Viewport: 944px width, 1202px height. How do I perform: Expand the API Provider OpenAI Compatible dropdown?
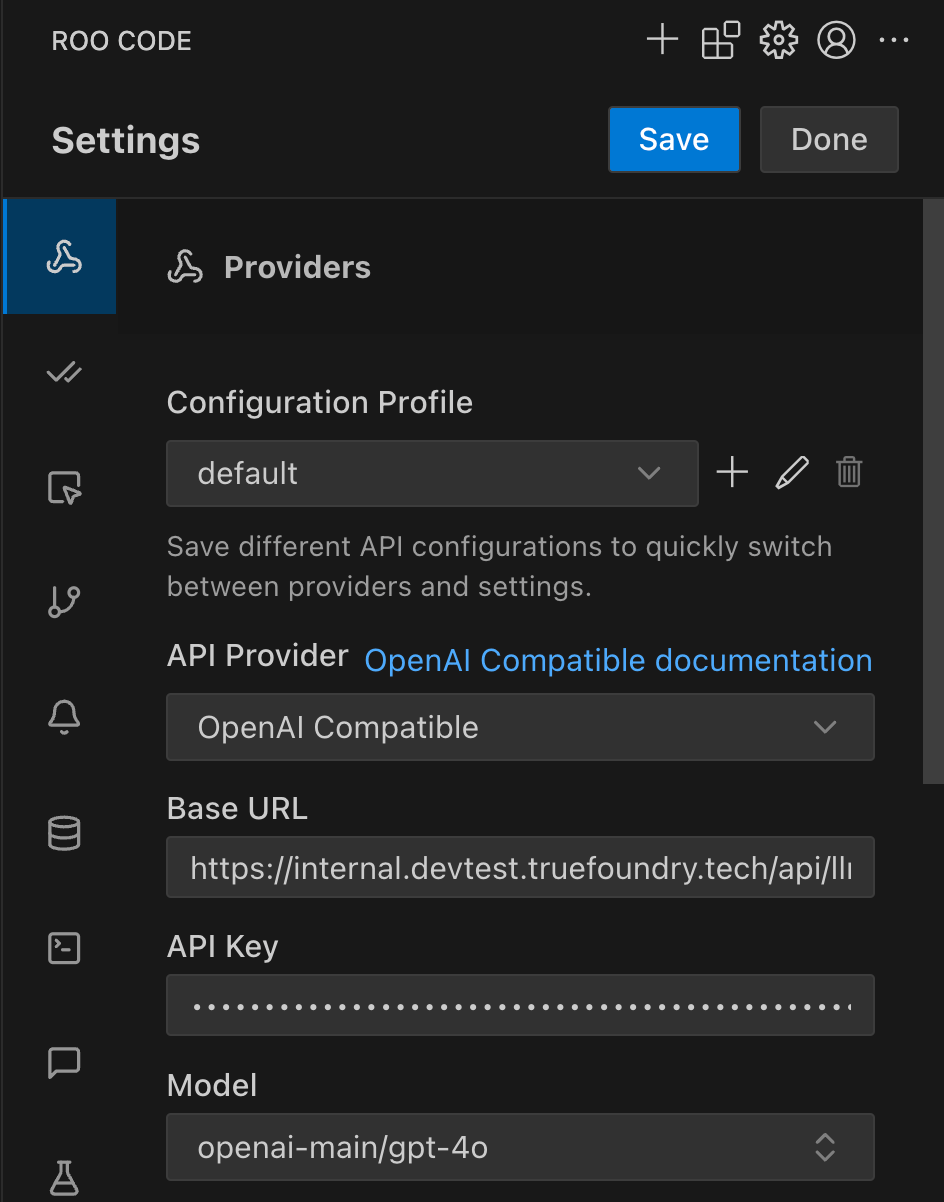[520, 727]
